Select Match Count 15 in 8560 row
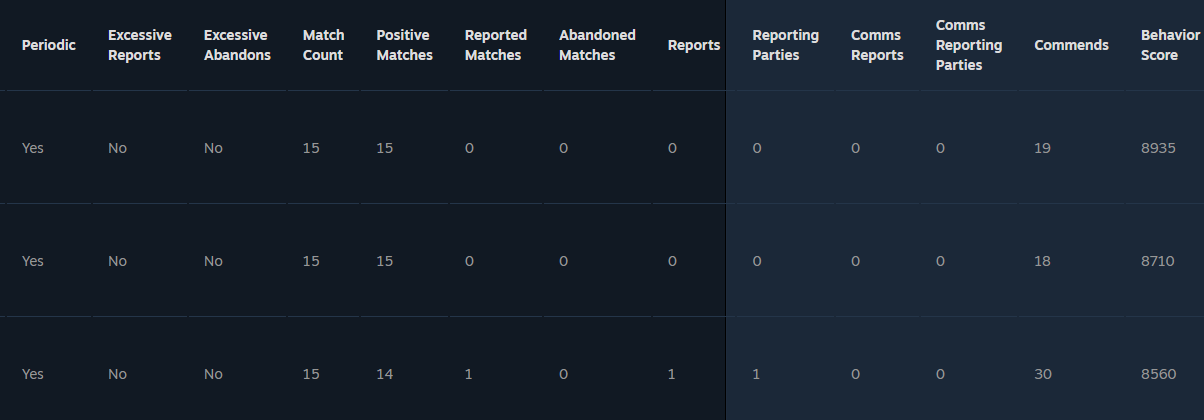 [x=311, y=374]
